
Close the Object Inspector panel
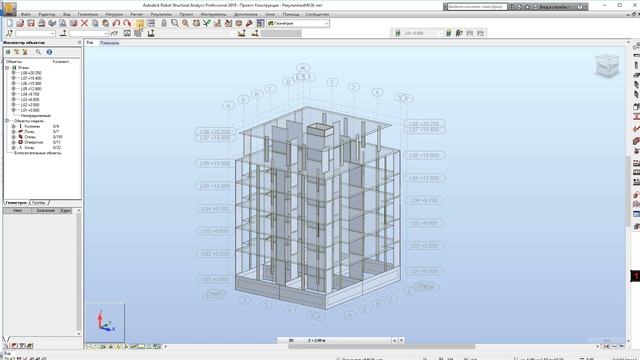(79, 42)
